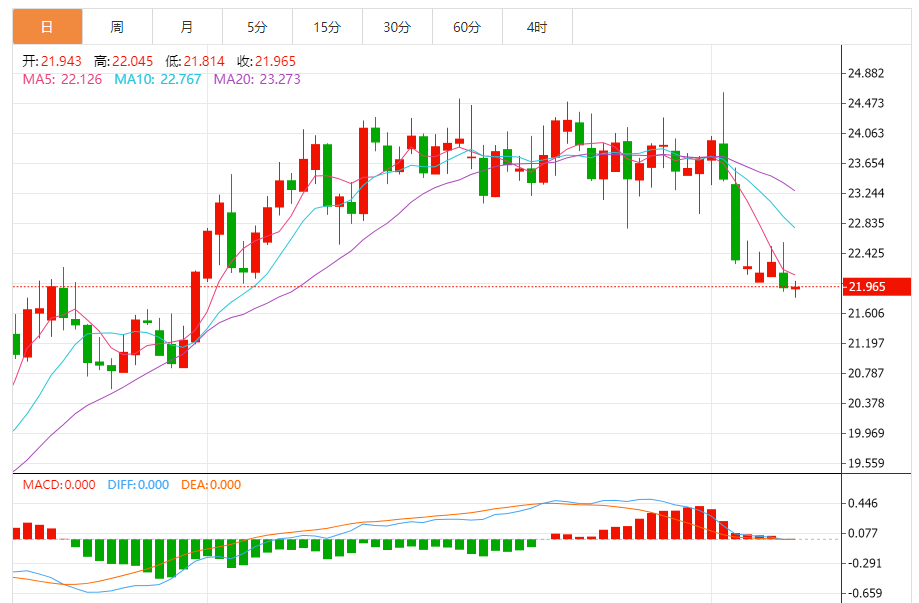Open the 30分 timeframe tab
The width and height of the screenshot is (919, 603).
point(397,27)
